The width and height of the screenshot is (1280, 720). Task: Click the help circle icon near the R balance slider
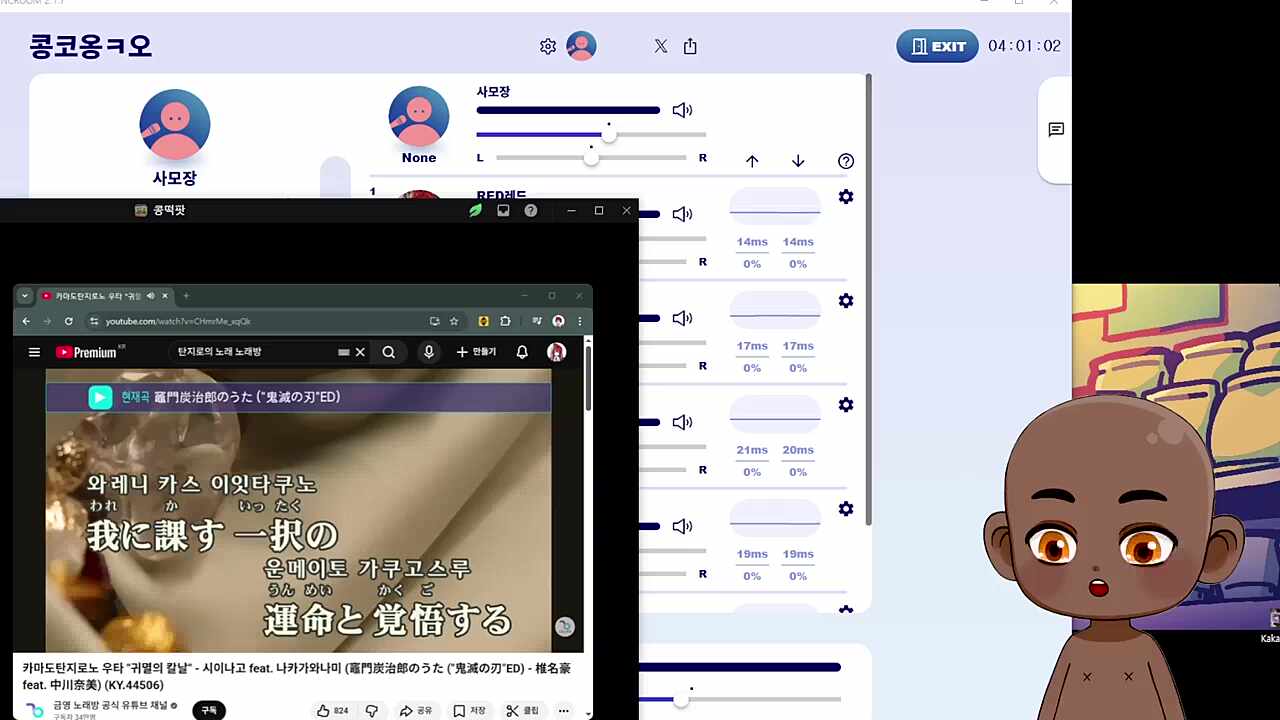[x=845, y=160]
